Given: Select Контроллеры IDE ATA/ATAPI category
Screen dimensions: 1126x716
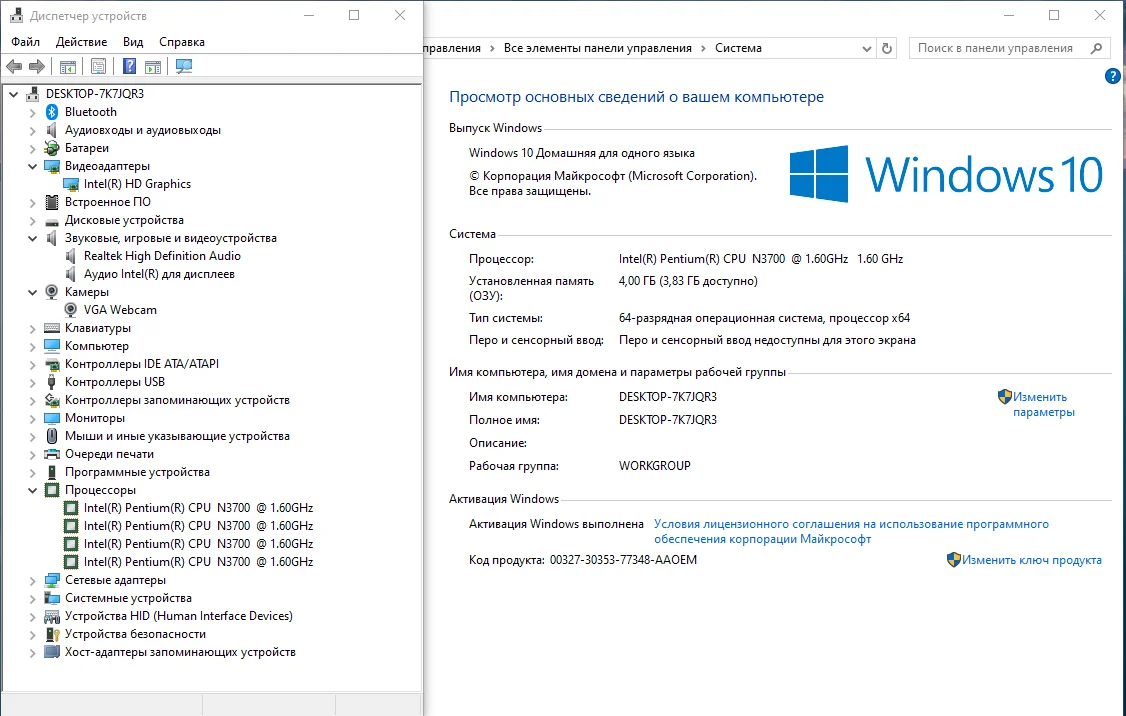Looking at the screenshot, I should click(141, 364).
